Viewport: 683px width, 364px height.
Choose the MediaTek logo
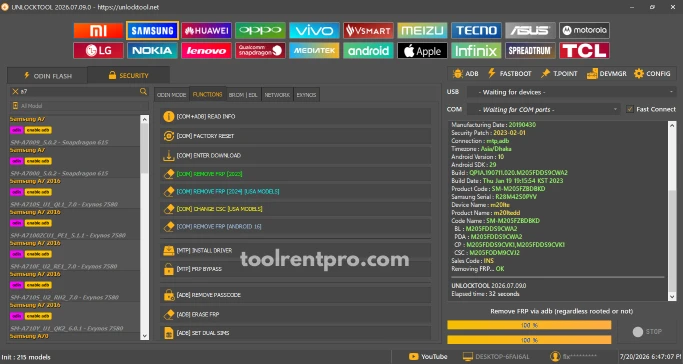pyautogui.click(x=314, y=51)
